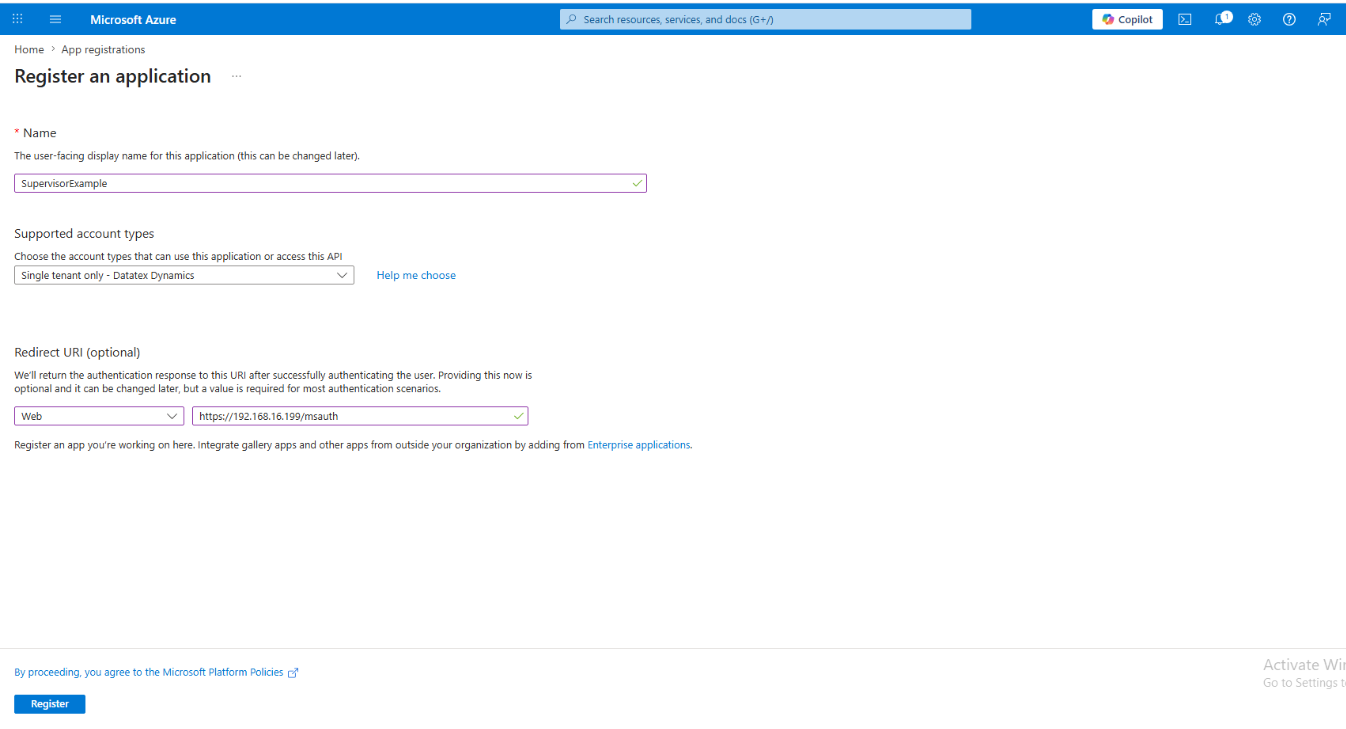
Task: Expand the Supported account types dropdown
Action: coord(184,275)
